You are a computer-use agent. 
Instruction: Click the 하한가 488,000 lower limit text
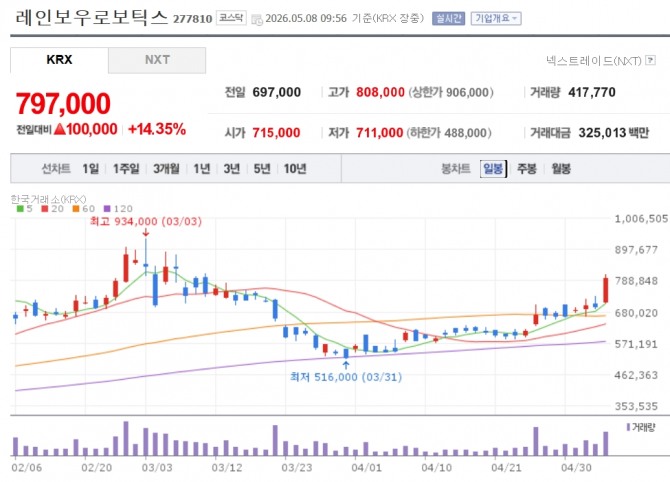449,133
